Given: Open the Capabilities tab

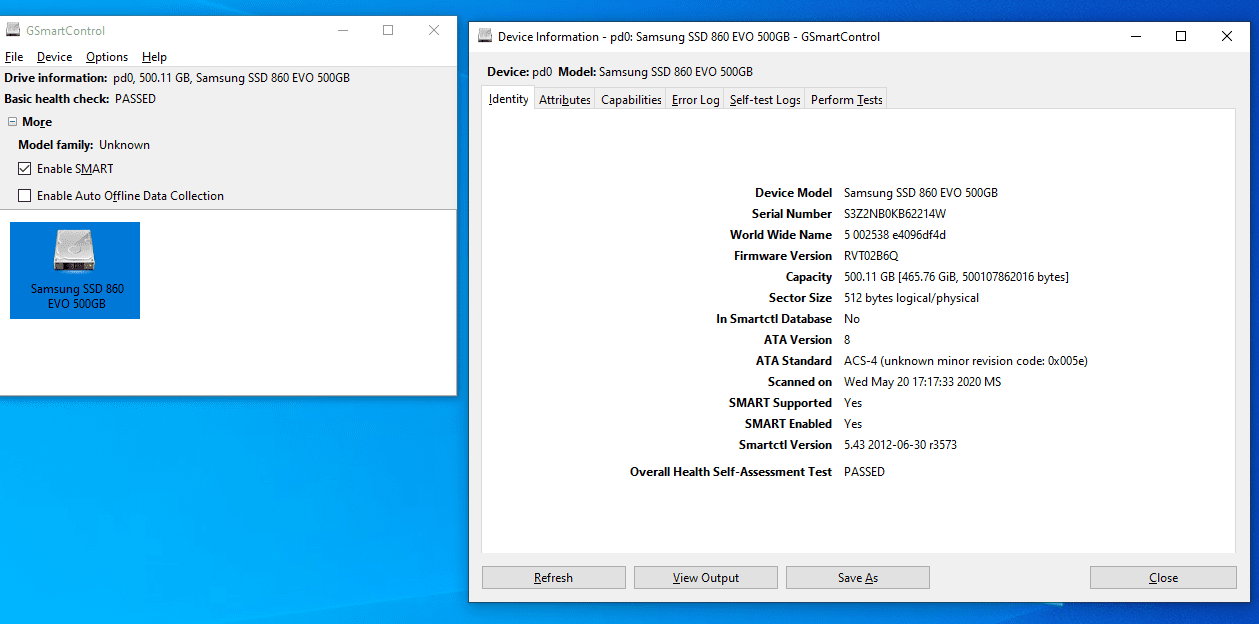Looking at the screenshot, I should pyautogui.click(x=631, y=100).
